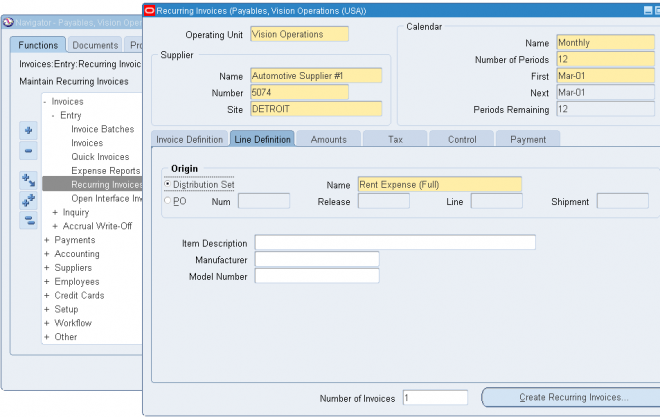Screen dimensions: 660x417
Task: Expand the Workflow tree node
Action: pos(47,324)
